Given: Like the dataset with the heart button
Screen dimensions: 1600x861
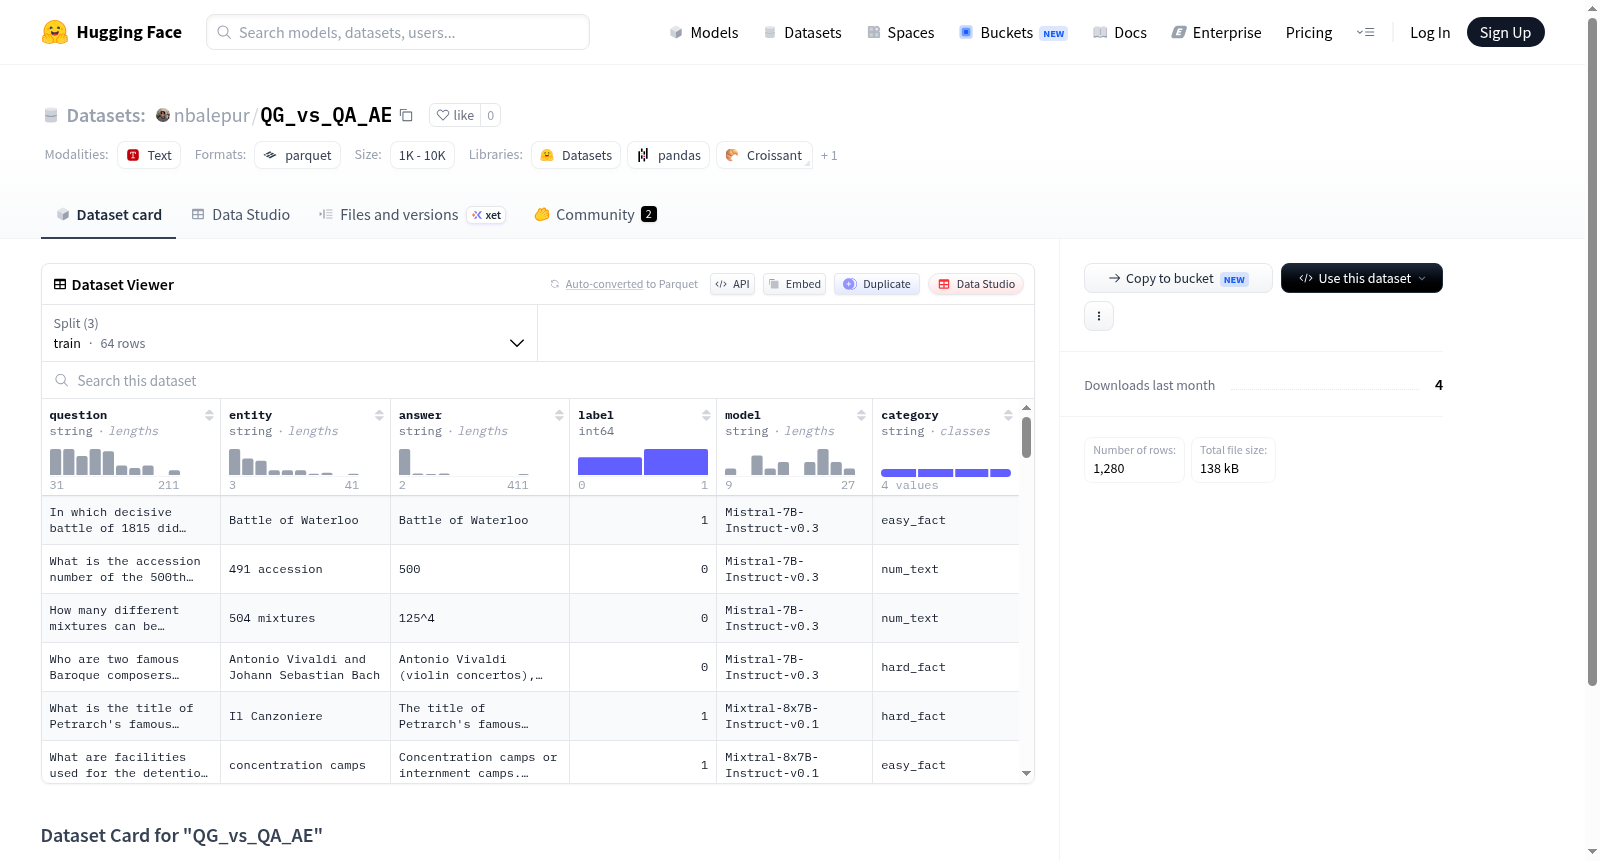Looking at the screenshot, I should click(x=455, y=115).
